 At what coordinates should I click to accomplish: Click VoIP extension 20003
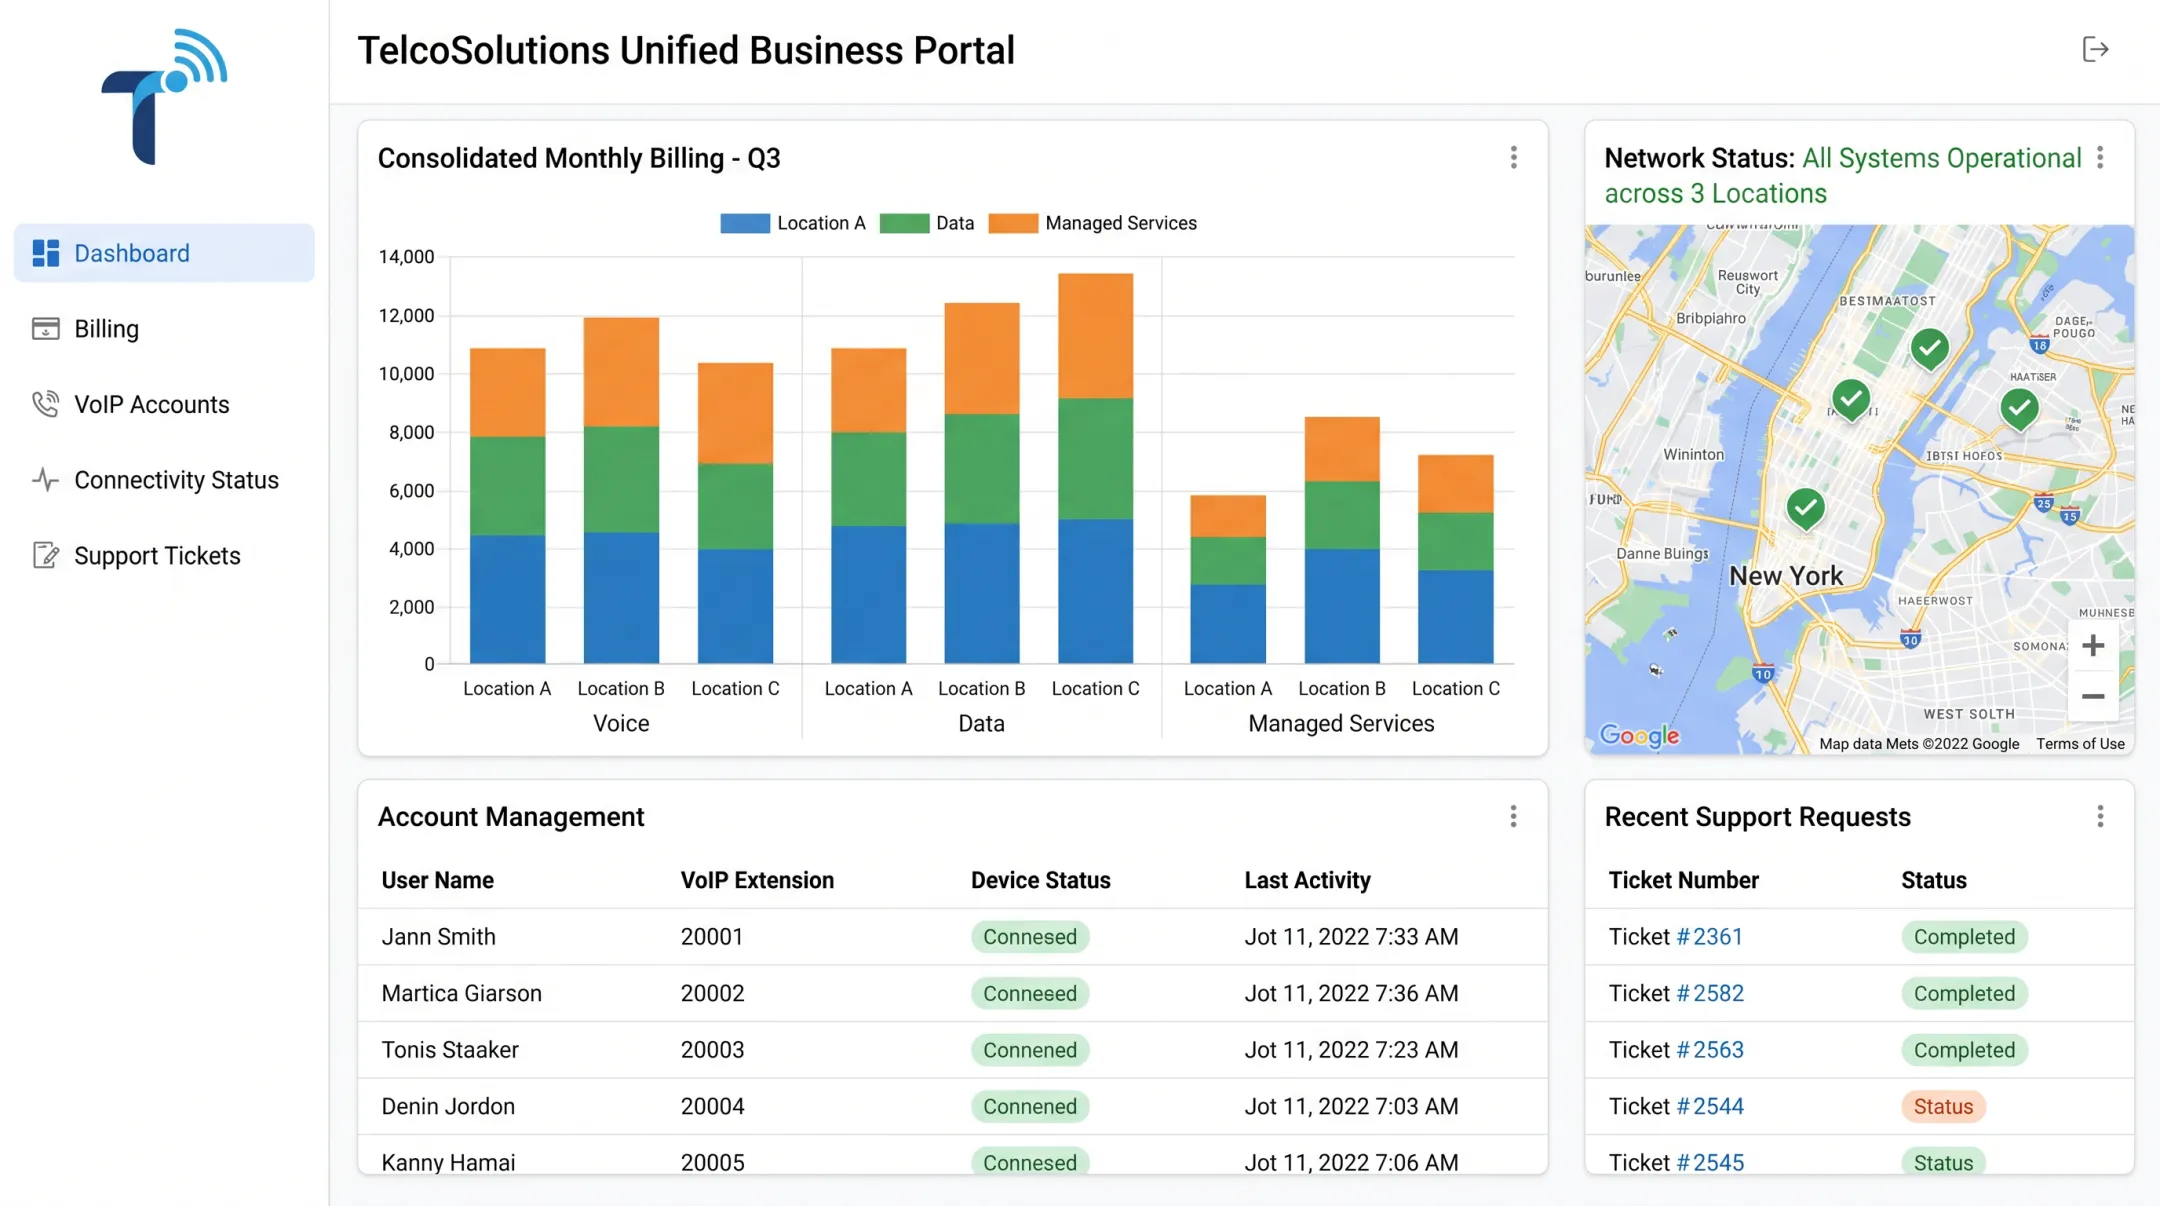[712, 1050]
